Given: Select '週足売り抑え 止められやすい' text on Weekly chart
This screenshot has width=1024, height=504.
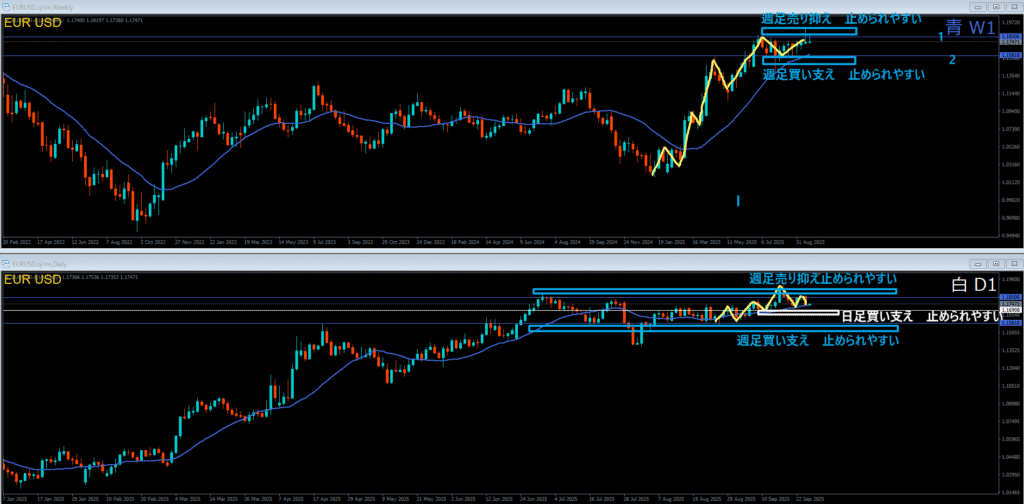Looking at the screenshot, I should coord(840,18).
